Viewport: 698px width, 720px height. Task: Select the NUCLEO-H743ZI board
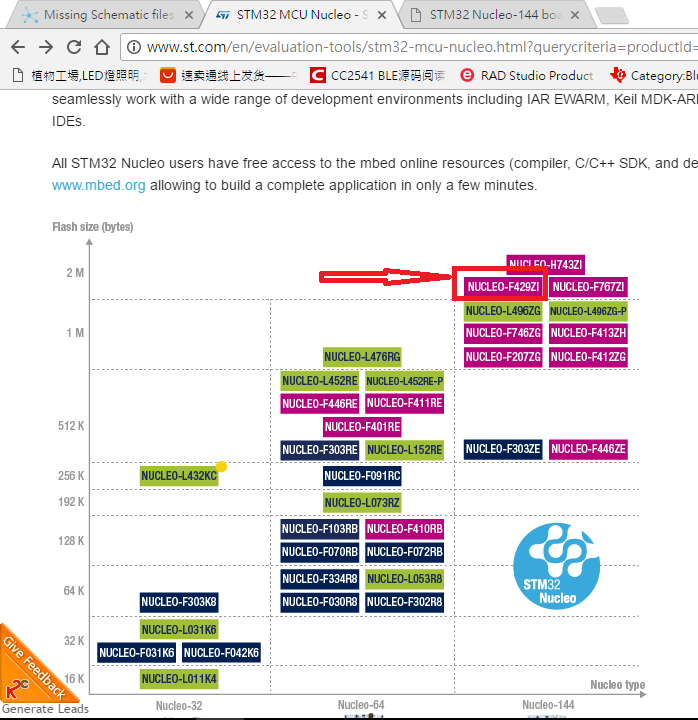[546, 264]
